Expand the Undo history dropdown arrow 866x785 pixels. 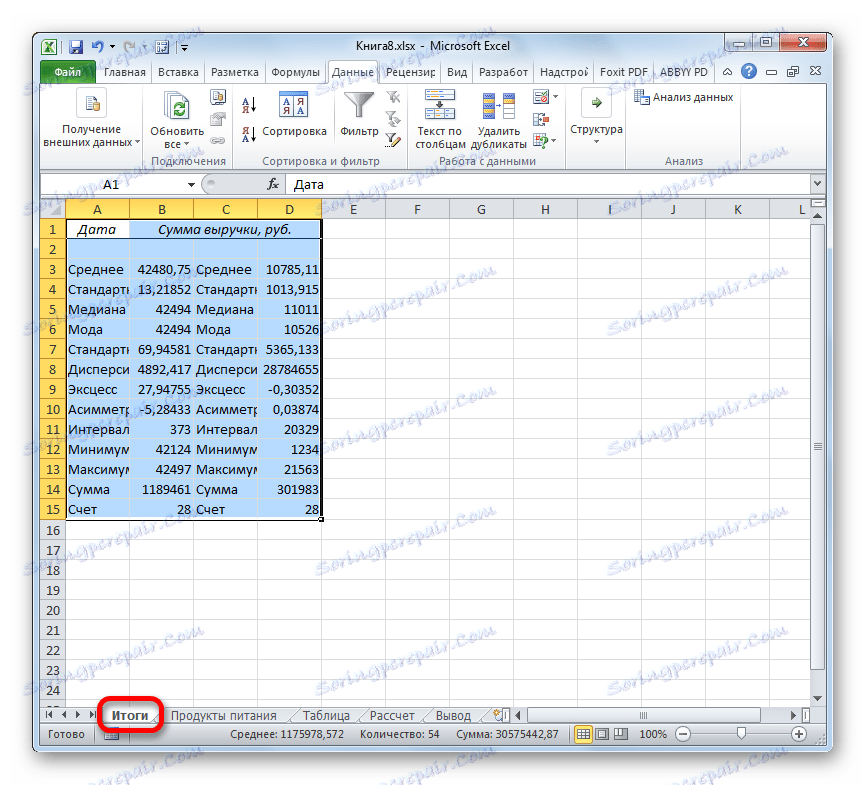[x=112, y=47]
